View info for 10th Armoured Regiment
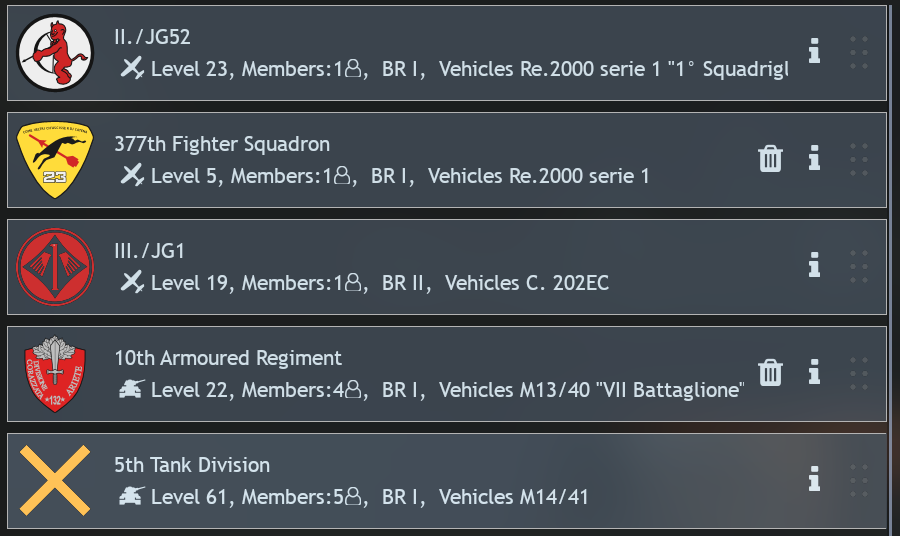 click(814, 372)
